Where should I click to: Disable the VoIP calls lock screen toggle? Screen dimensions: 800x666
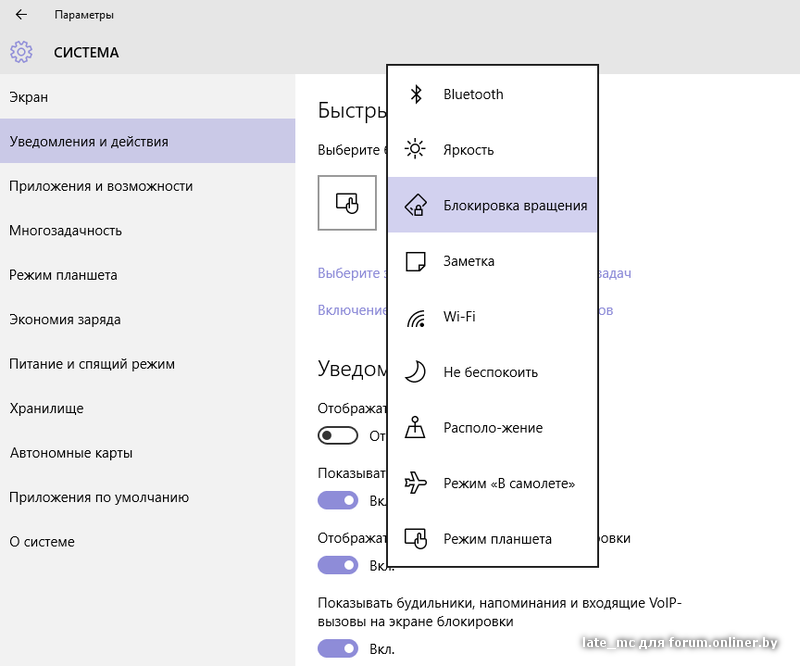(337, 649)
